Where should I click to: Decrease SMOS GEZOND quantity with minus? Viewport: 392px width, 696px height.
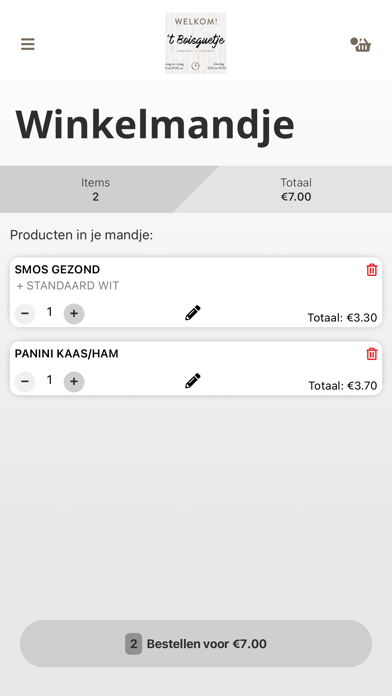(x=25, y=313)
